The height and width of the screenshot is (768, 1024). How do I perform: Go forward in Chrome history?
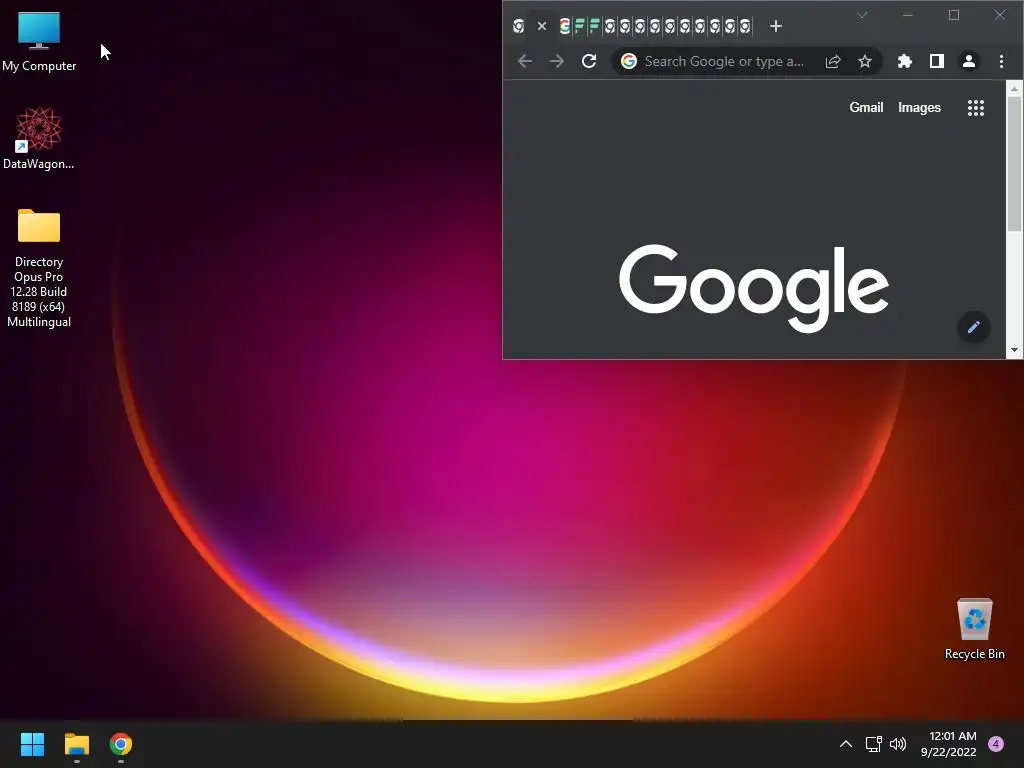click(x=557, y=61)
